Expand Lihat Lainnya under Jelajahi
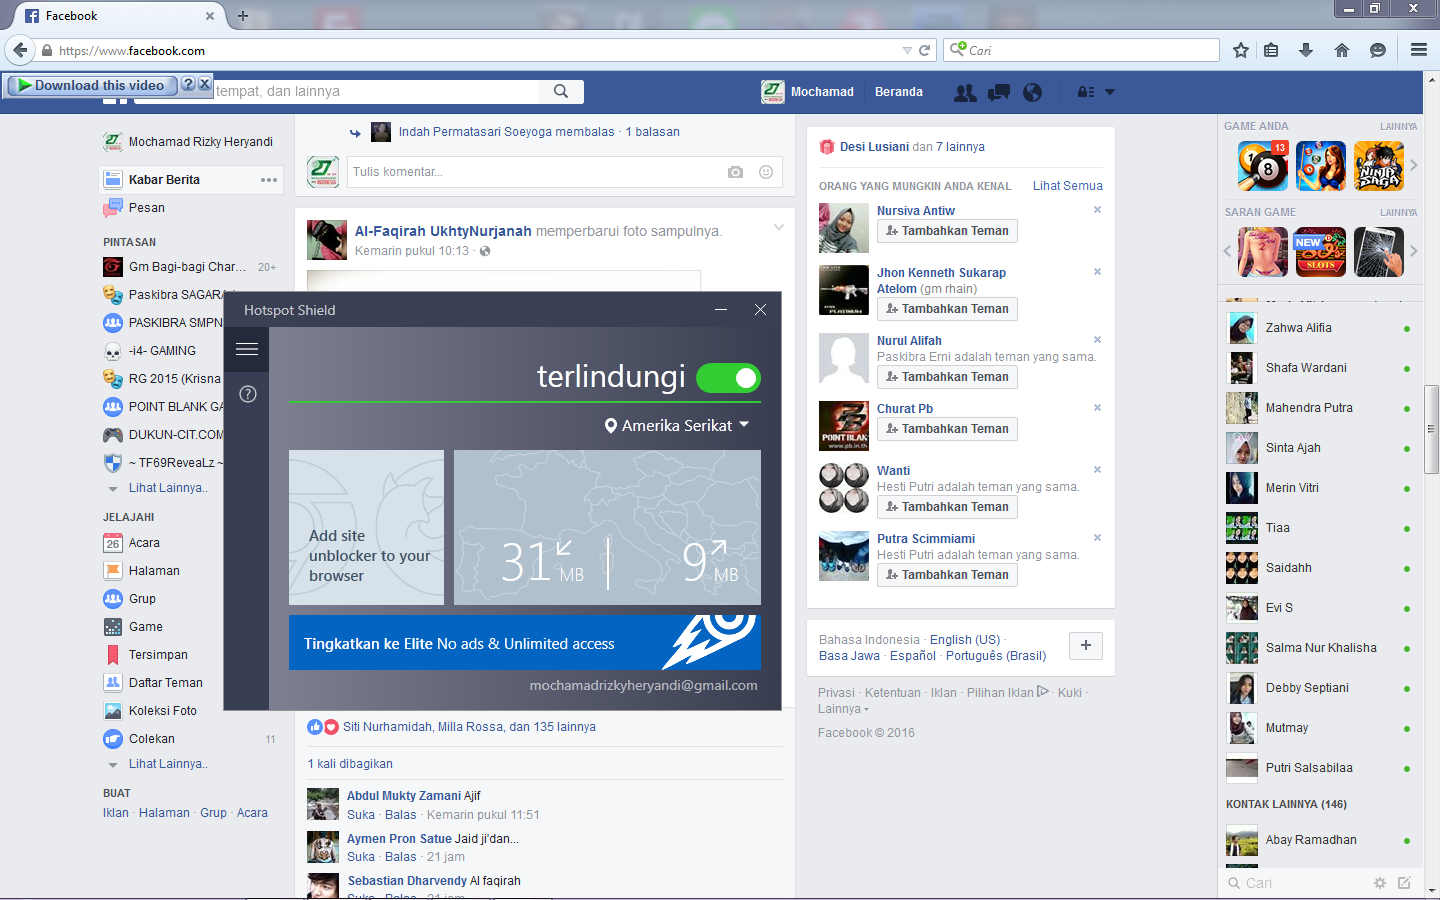Screen dimensions: 1440x900 (x=168, y=764)
